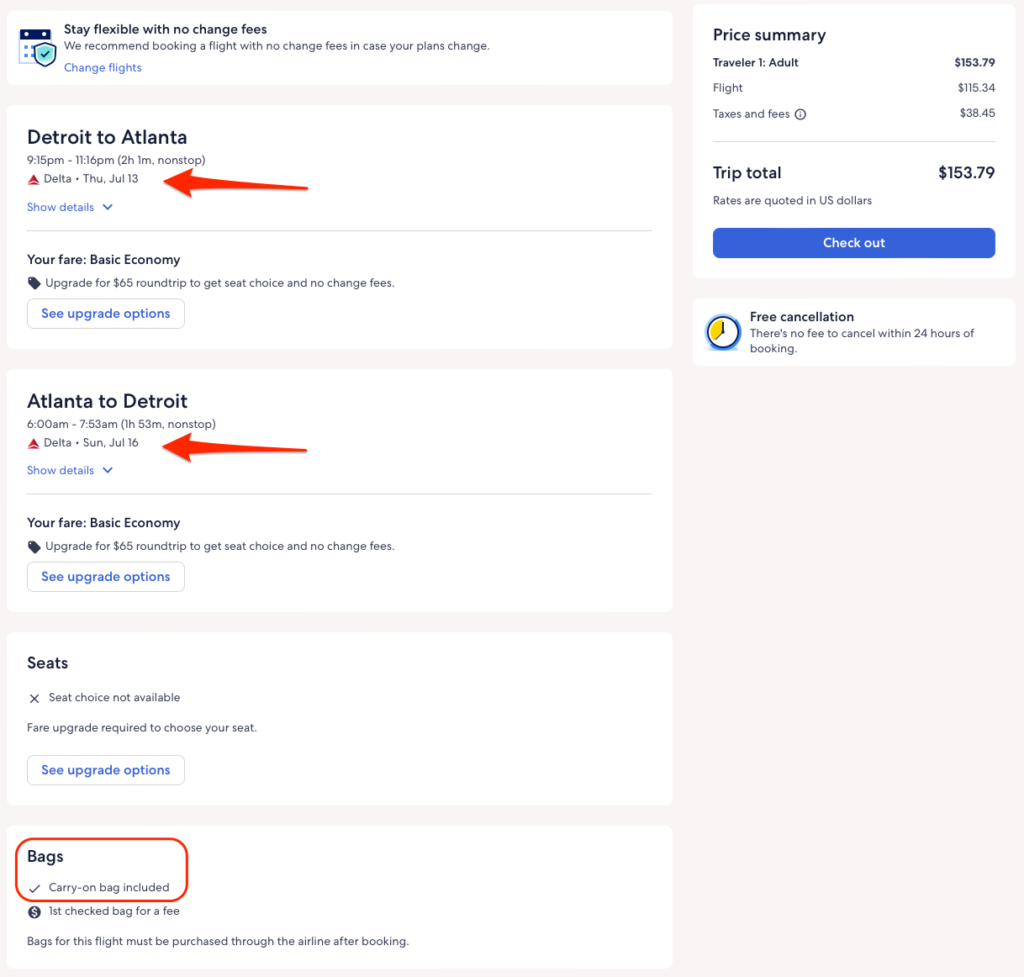Screen dimensions: 1024x977
Task: Click Delta logo on Detroit to Atlanta flight
Action: pos(33,179)
